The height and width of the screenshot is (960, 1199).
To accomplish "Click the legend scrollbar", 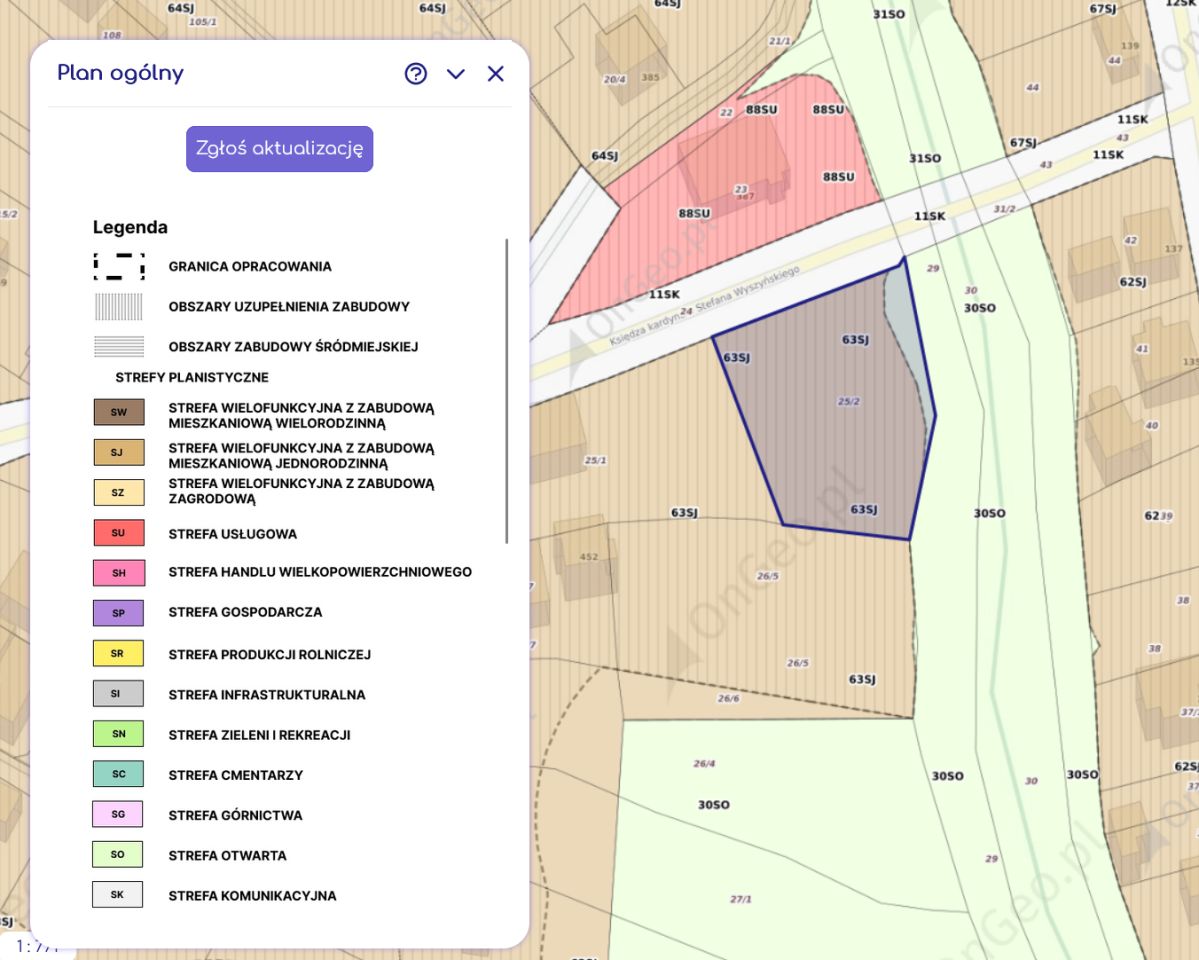I will click(506, 391).
